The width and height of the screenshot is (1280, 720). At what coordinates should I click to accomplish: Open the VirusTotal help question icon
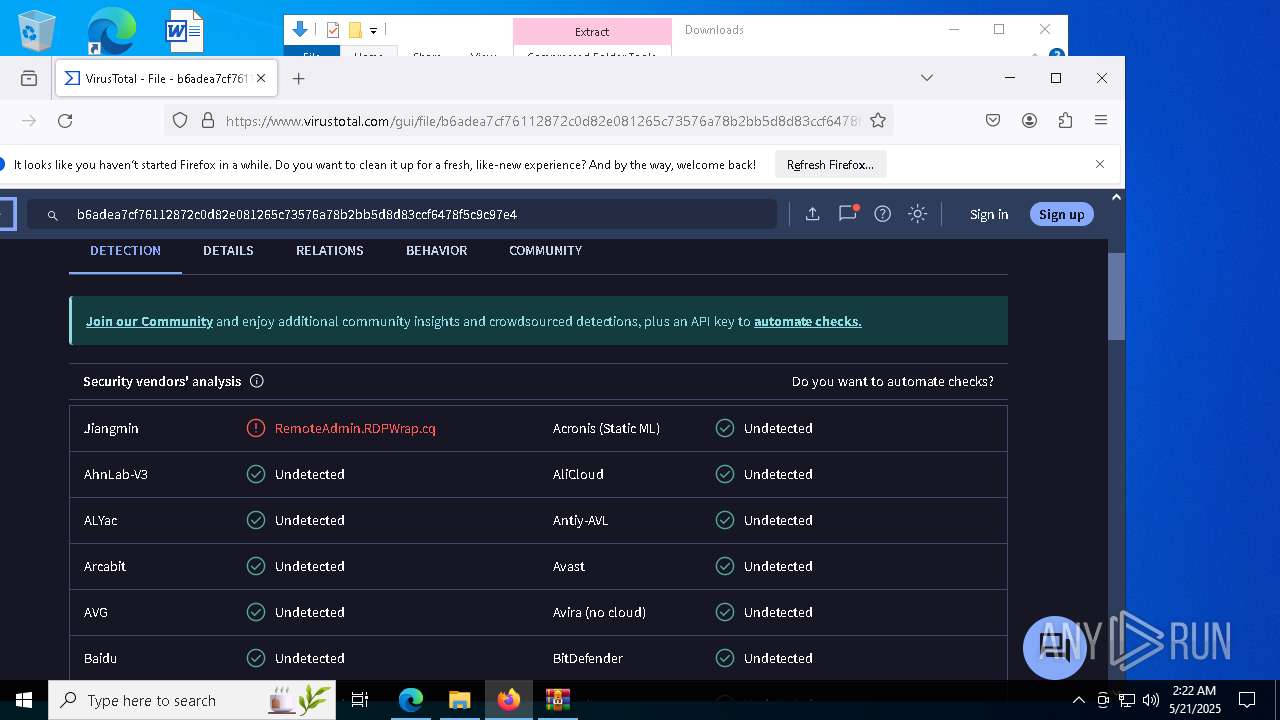882,214
